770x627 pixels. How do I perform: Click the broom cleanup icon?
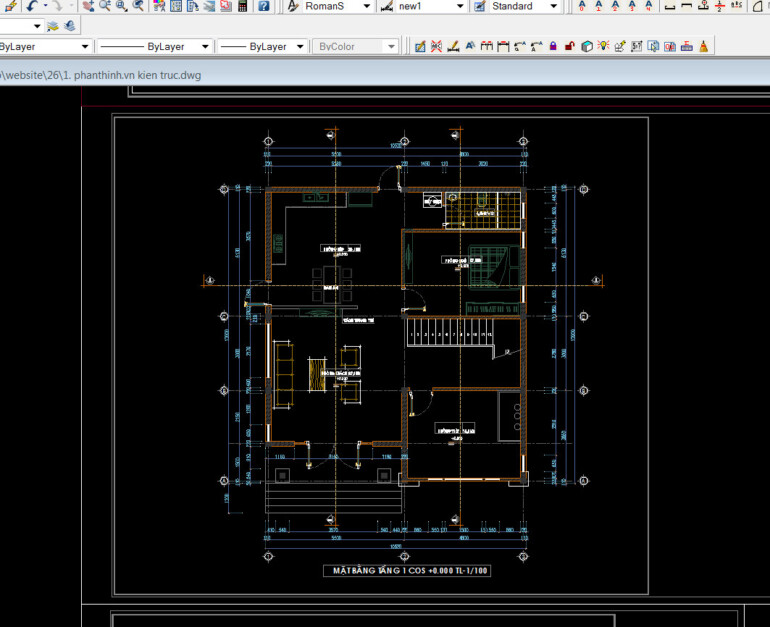pos(703,47)
